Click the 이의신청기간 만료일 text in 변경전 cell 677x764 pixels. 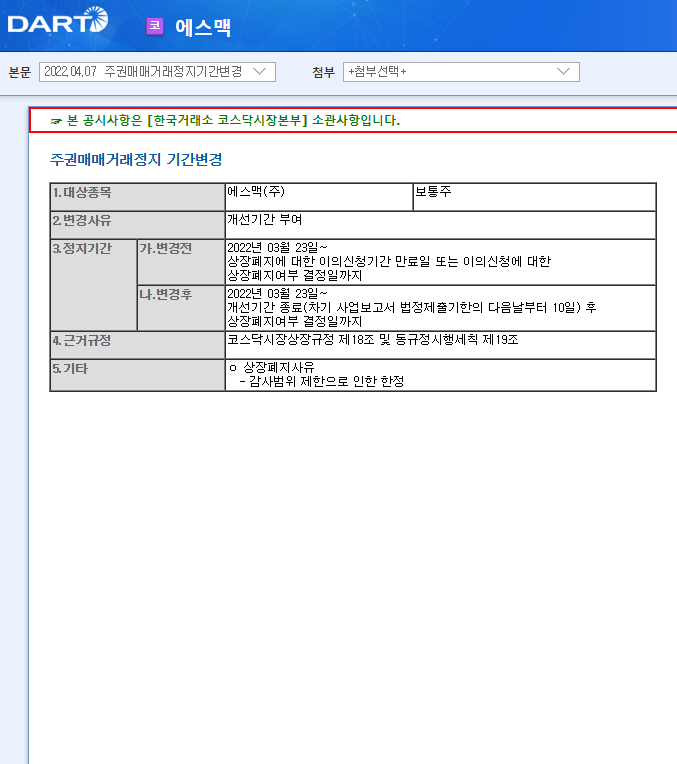coord(375,262)
